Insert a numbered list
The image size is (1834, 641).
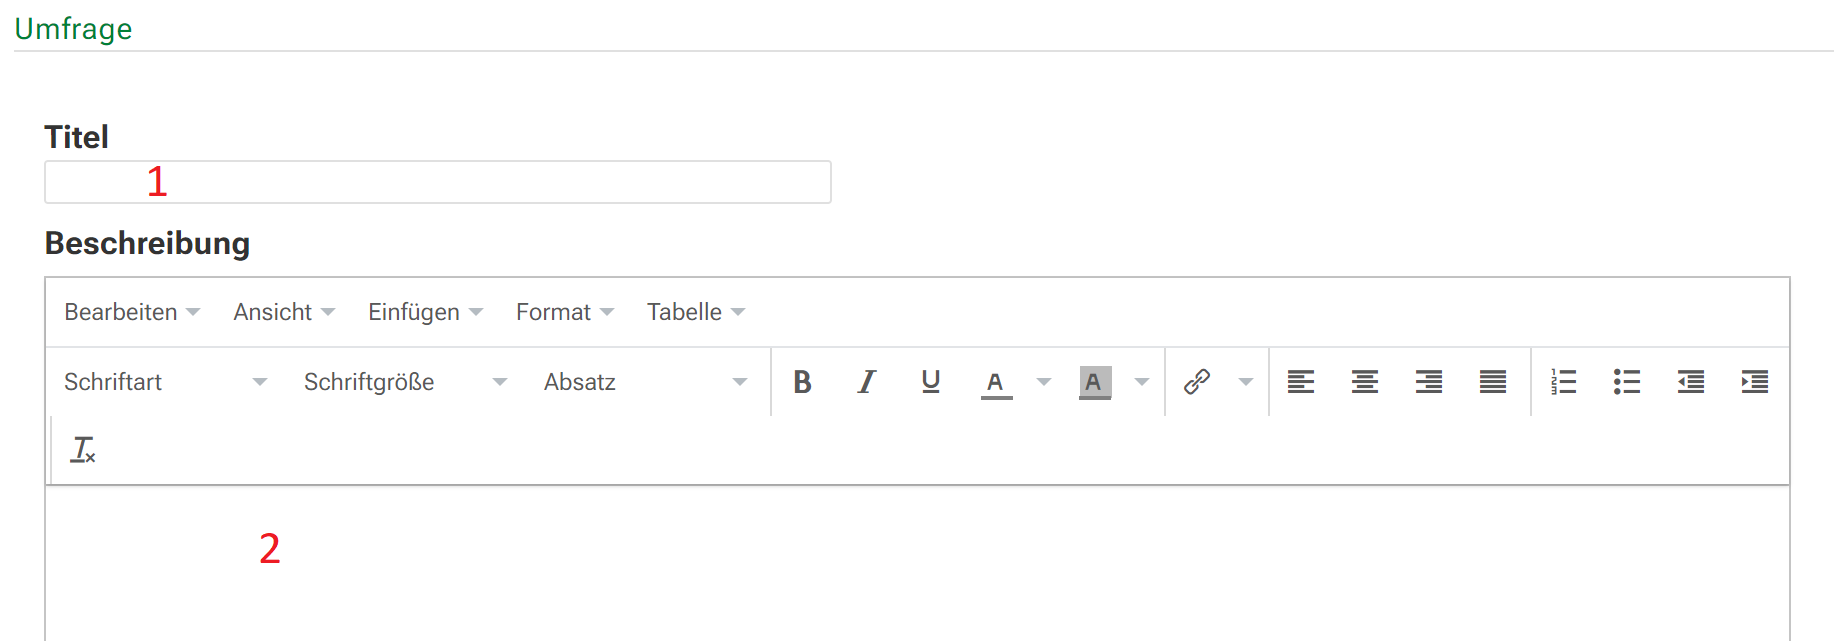tap(1563, 382)
